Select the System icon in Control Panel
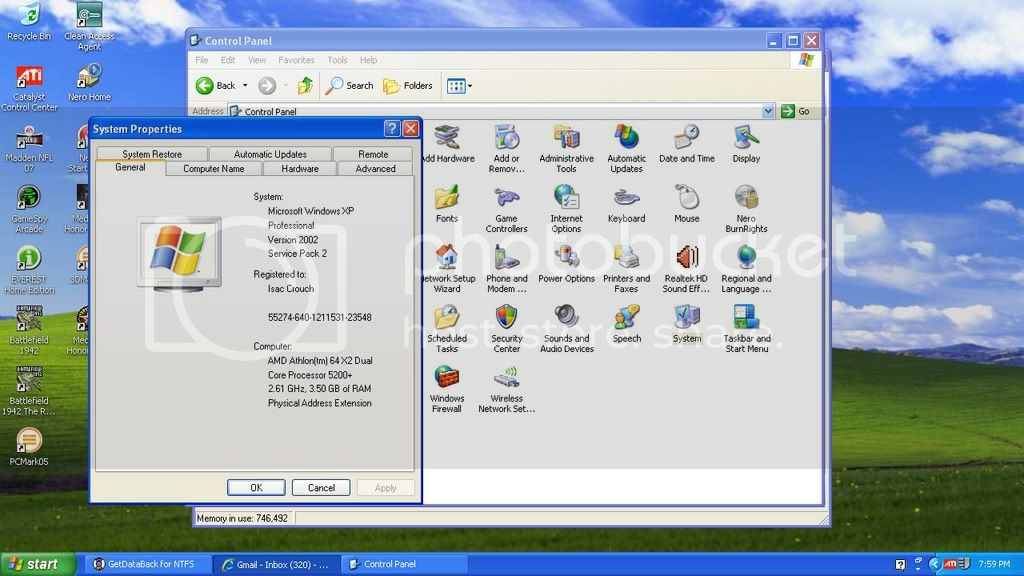1024x576 pixels. (x=686, y=324)
